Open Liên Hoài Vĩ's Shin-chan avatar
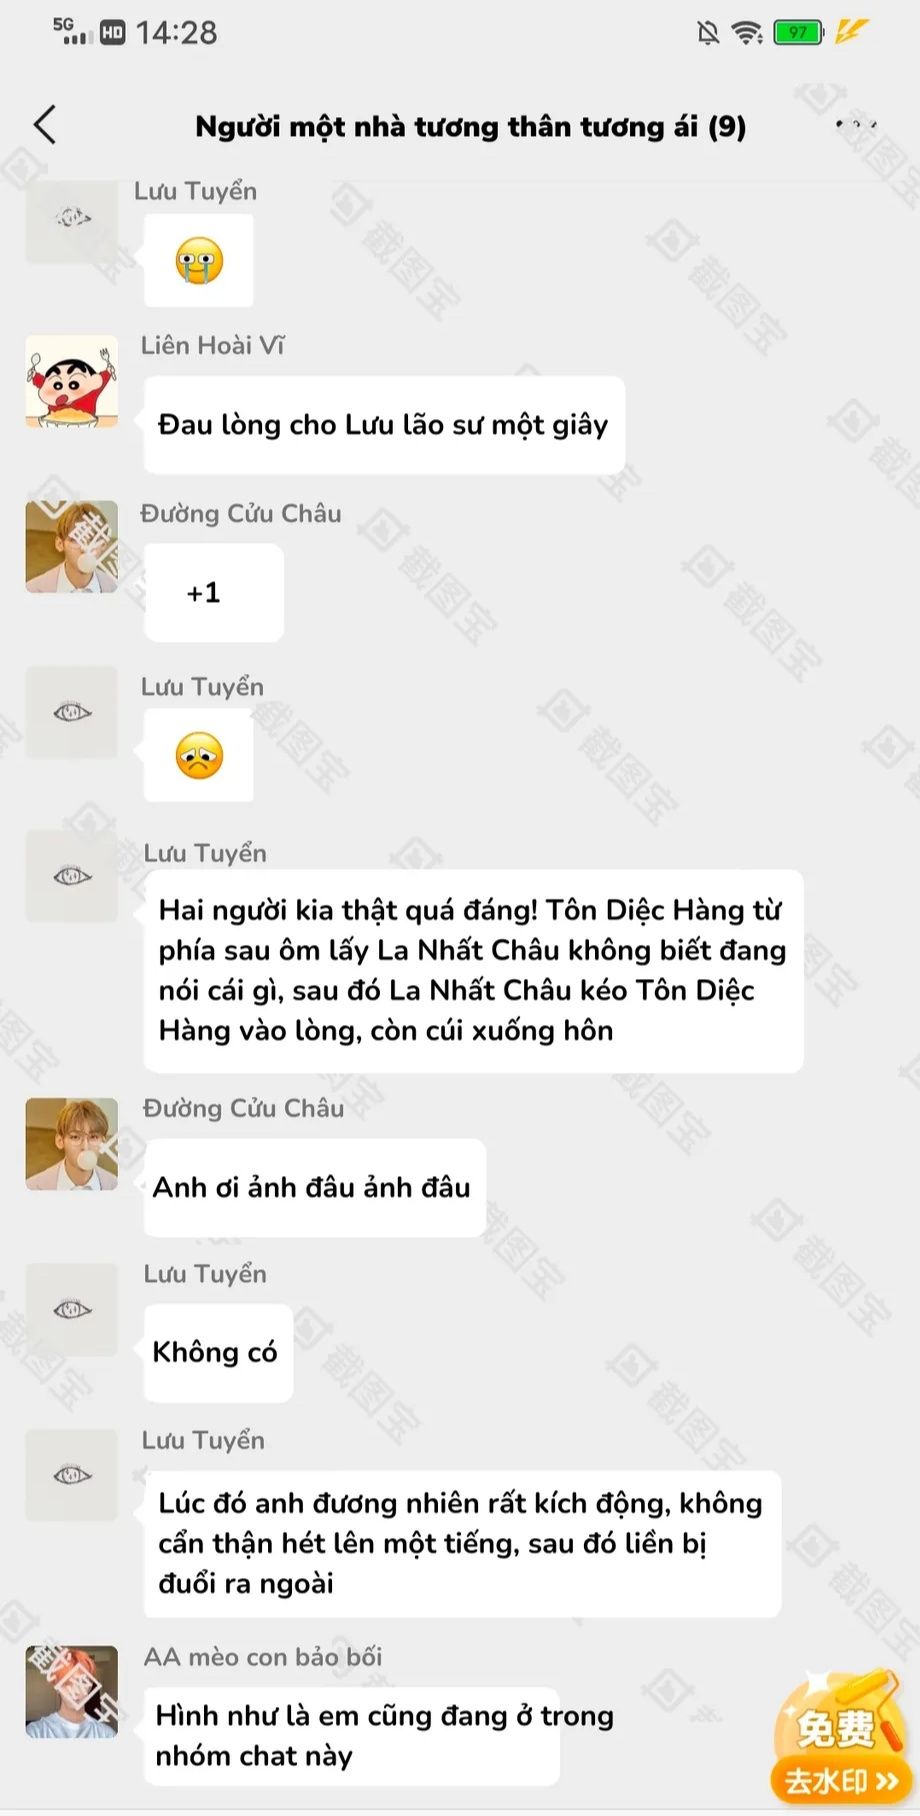This screenshot has width=920, height=1816. pos(72,382)
